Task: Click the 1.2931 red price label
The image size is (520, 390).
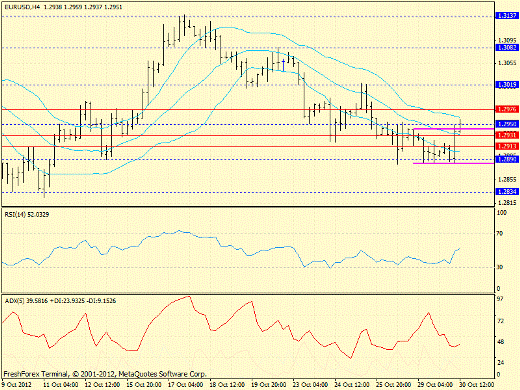Action: (507, 135)
